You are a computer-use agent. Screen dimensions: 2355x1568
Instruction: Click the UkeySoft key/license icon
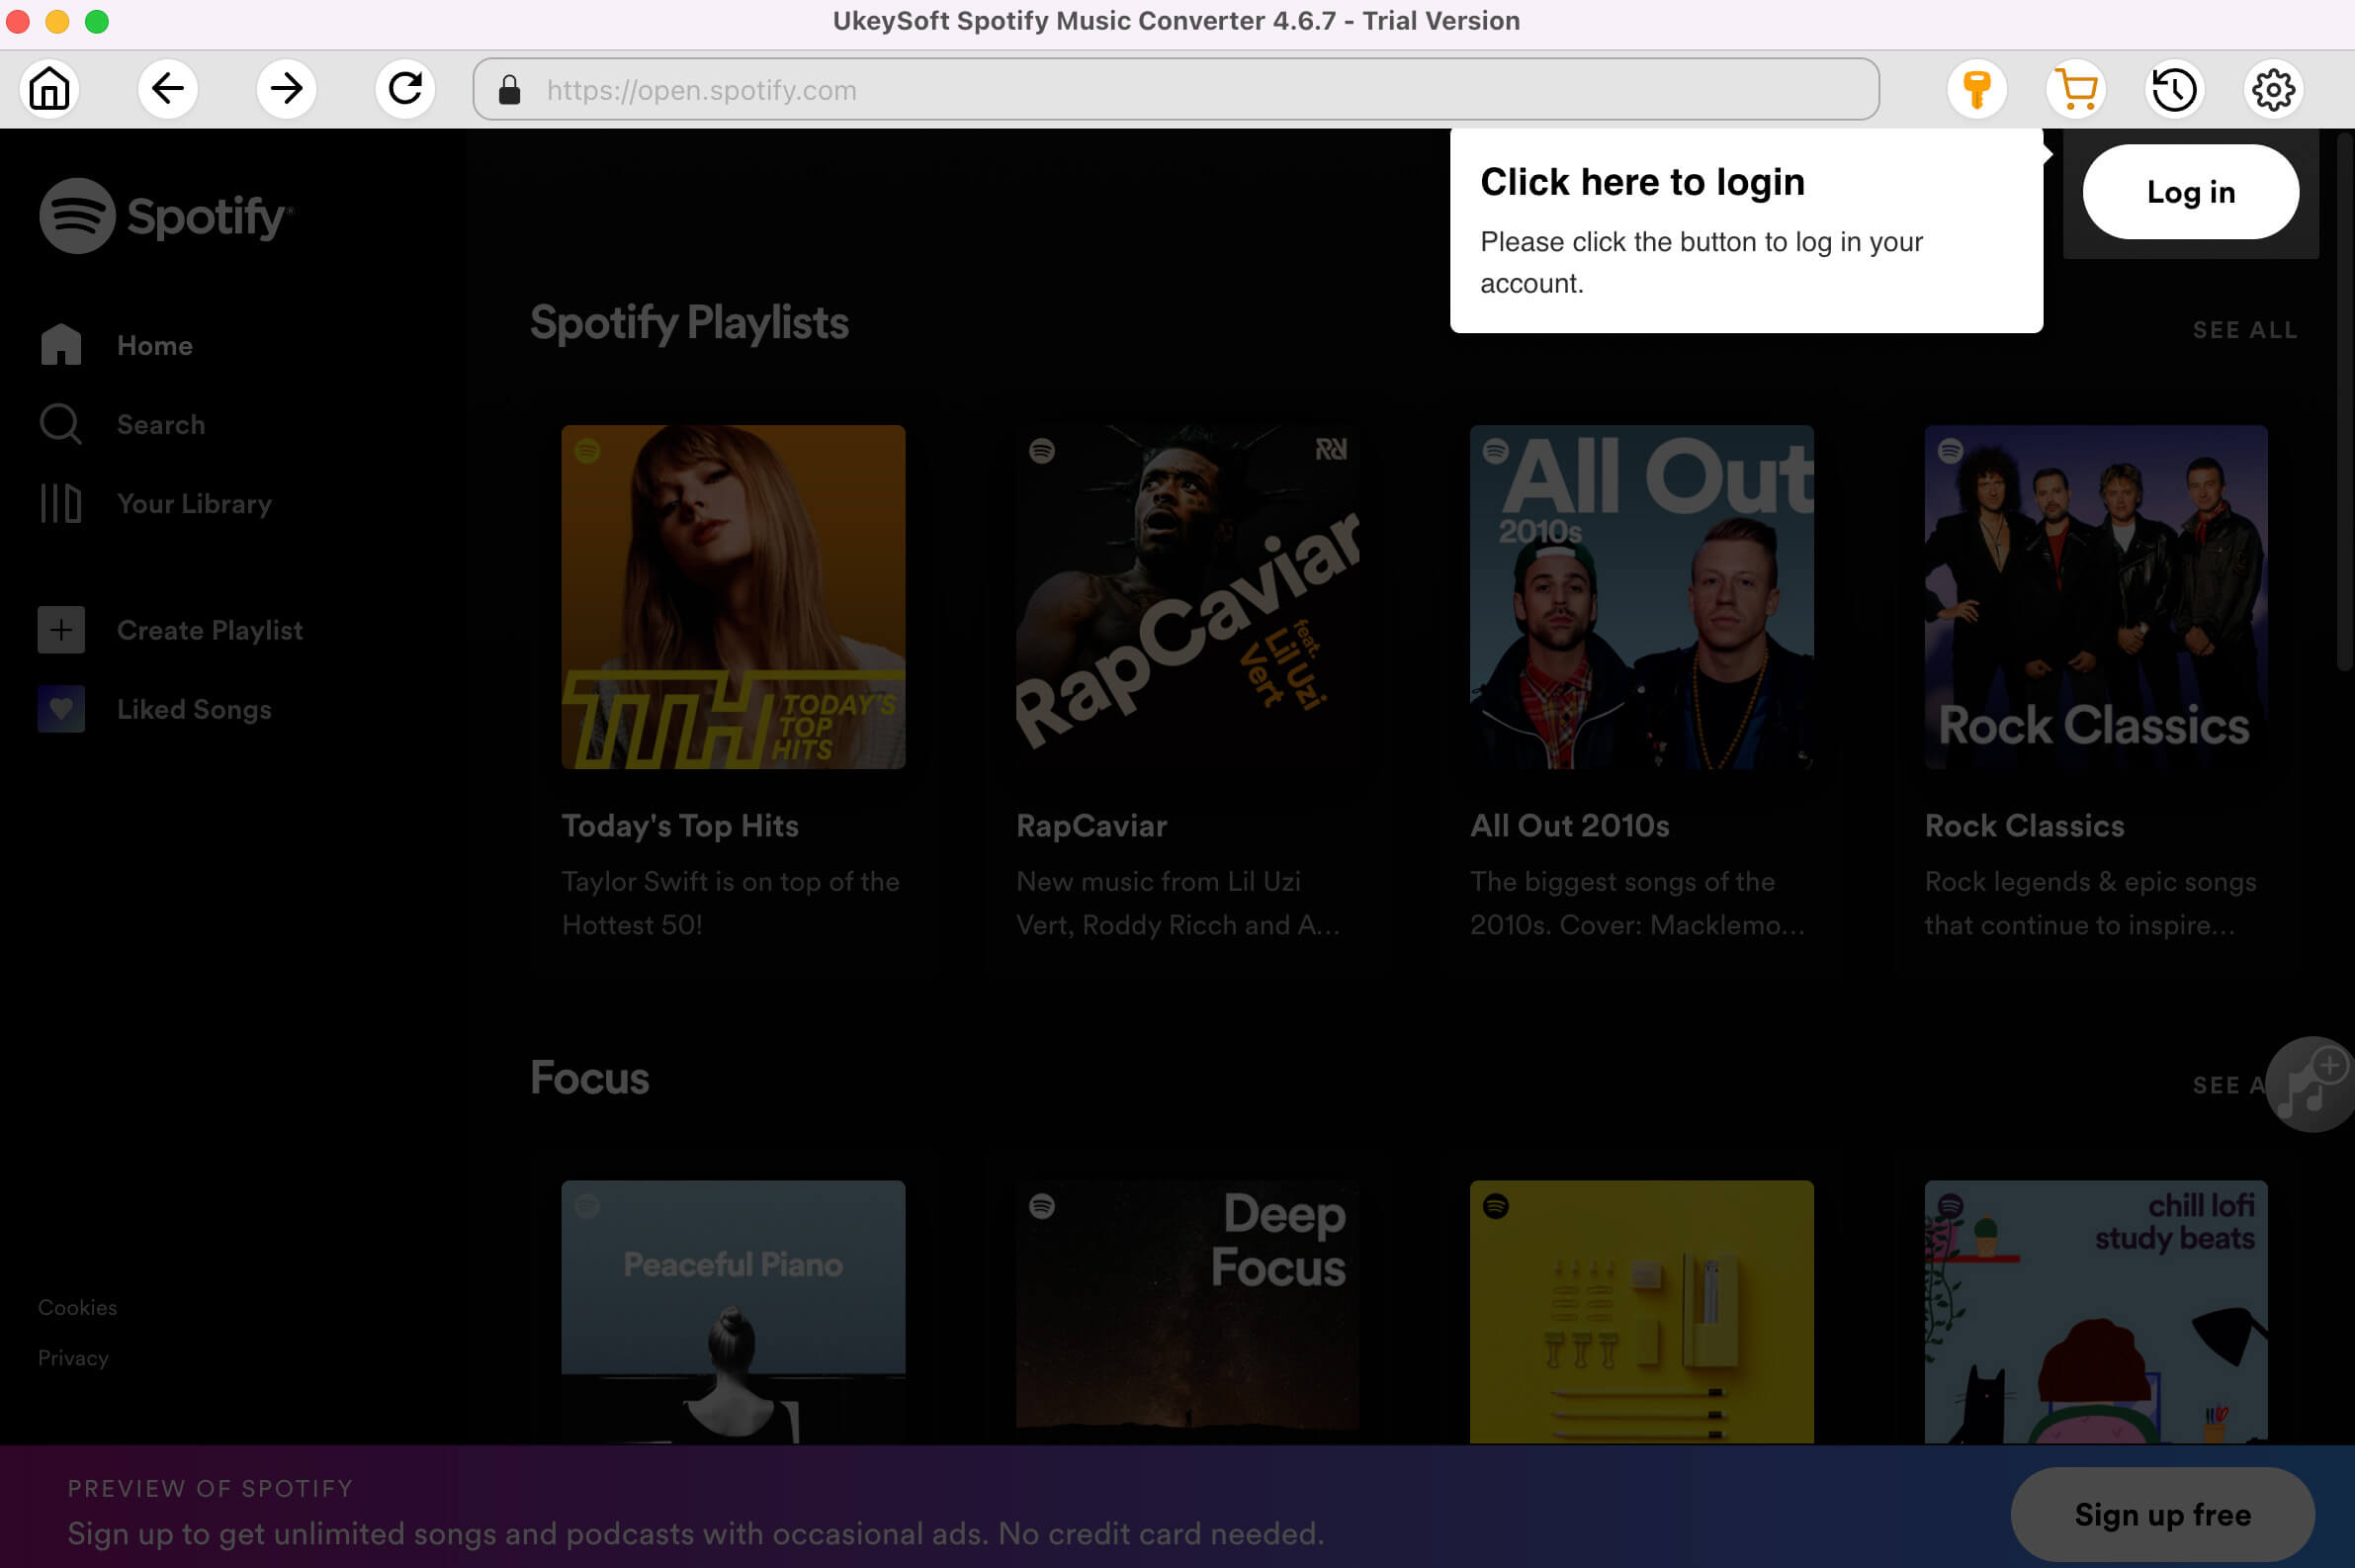pyautogui.click(x=1979, y=89)
